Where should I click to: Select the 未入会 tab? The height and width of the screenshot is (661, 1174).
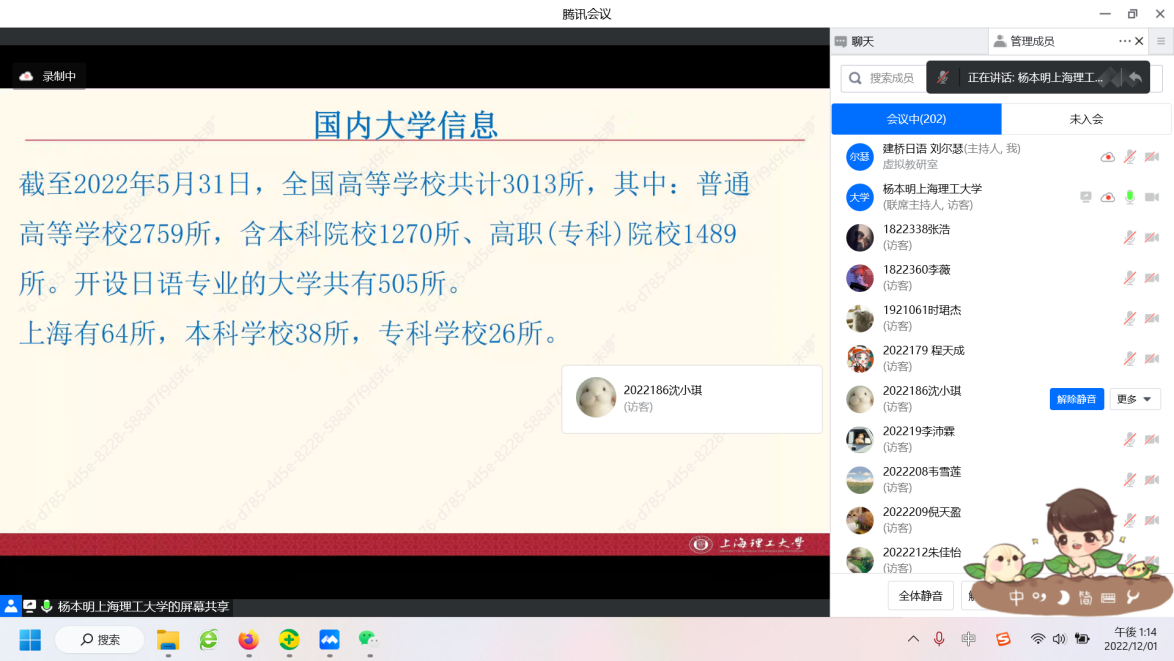click(x=1086, y=119)
